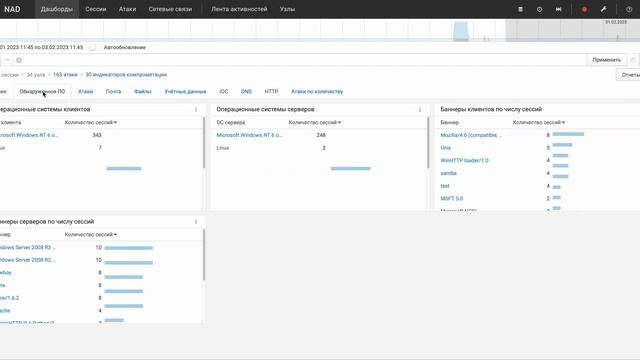Open Узлы in top navigation
Image resolution: width=640 pixels, height=360 pixels.
tap(287, 9)
